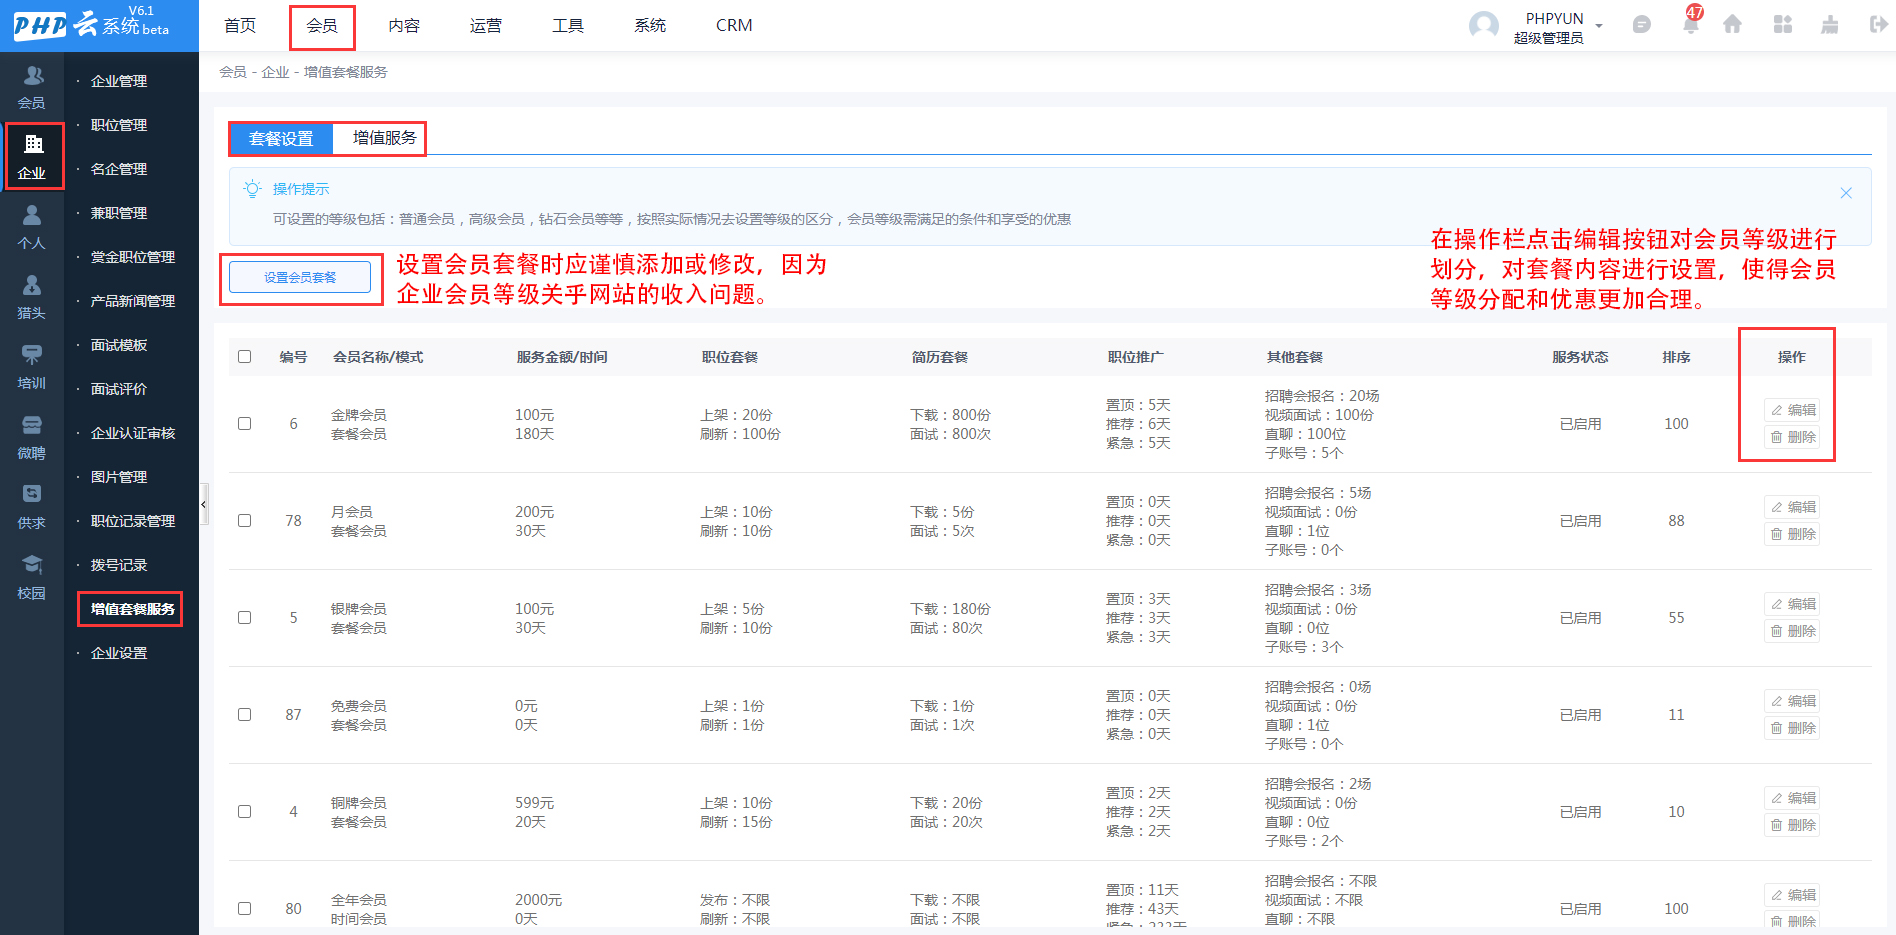Check the 金牌会员 row checkbox
1896x935 pixels.
[x=244, y=424]
